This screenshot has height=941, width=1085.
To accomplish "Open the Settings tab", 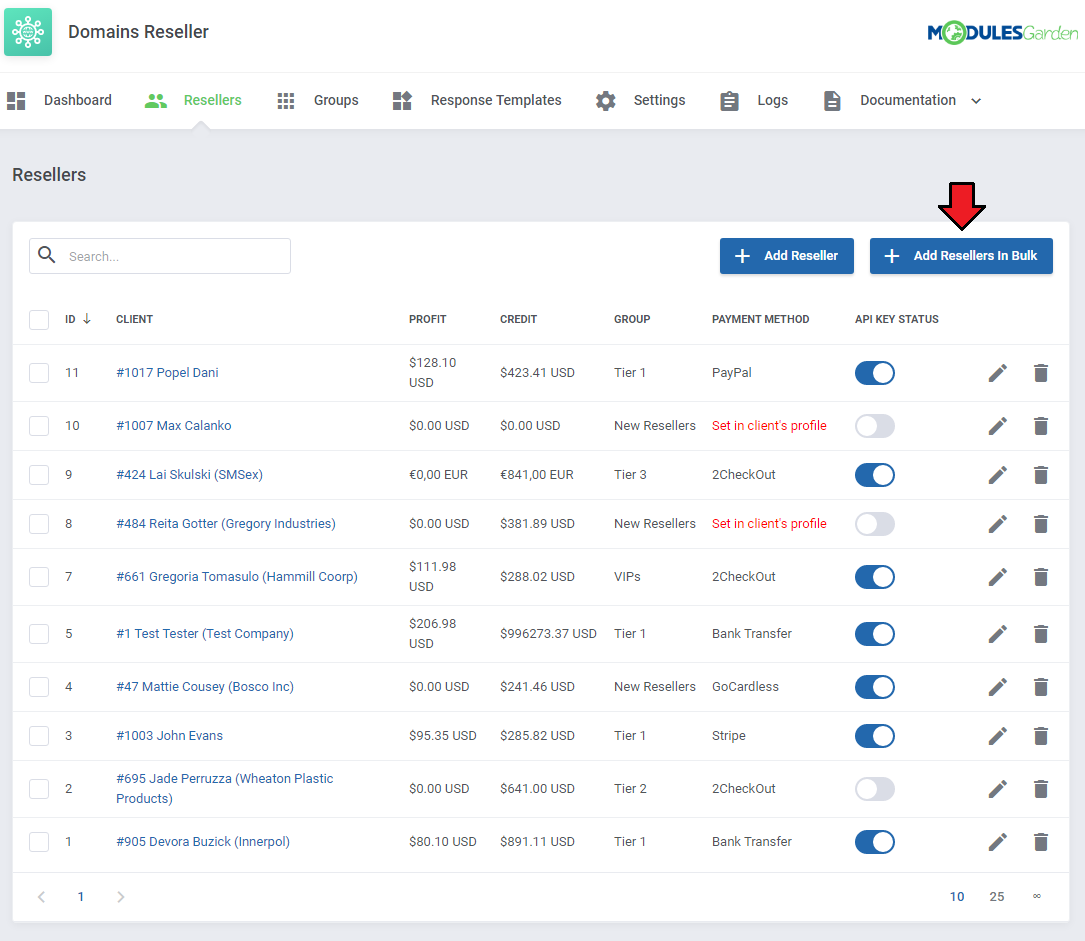I will click(x=640, y=101).
